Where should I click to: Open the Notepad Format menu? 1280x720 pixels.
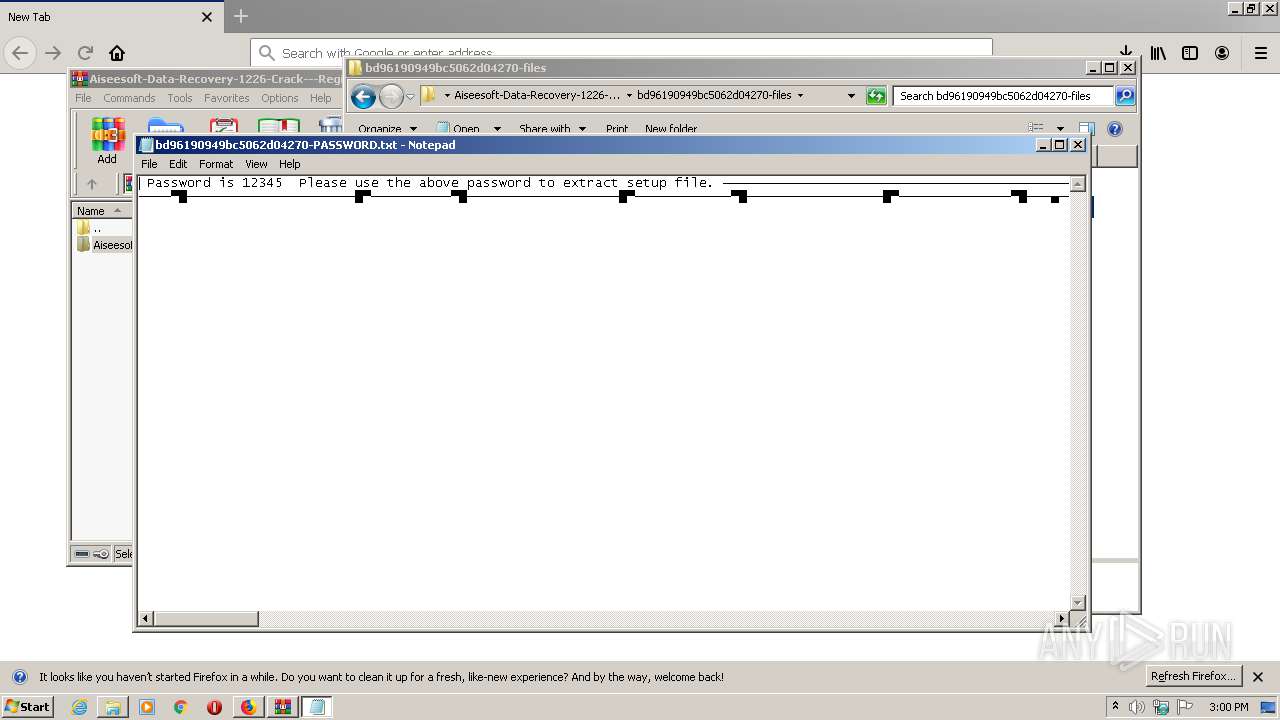(x=216, y=164)
